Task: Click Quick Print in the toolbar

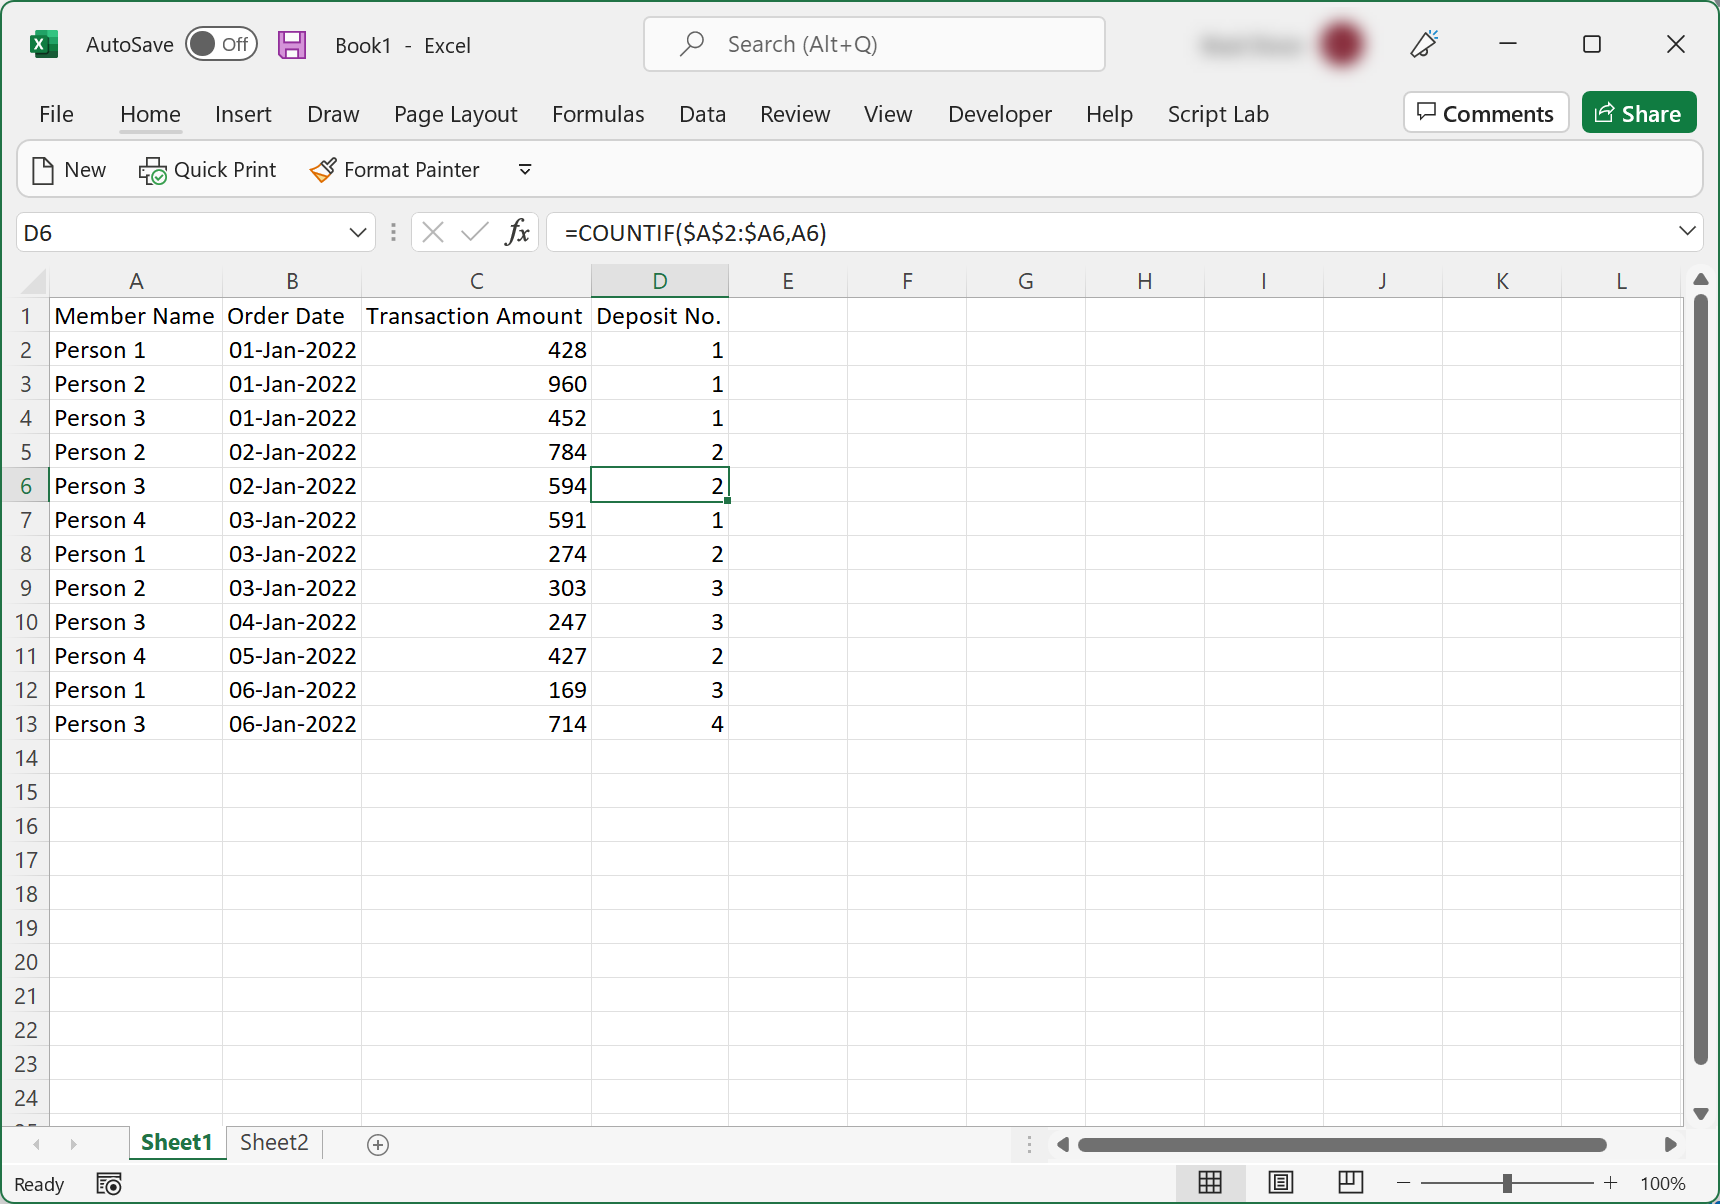Action: [207, 170]
